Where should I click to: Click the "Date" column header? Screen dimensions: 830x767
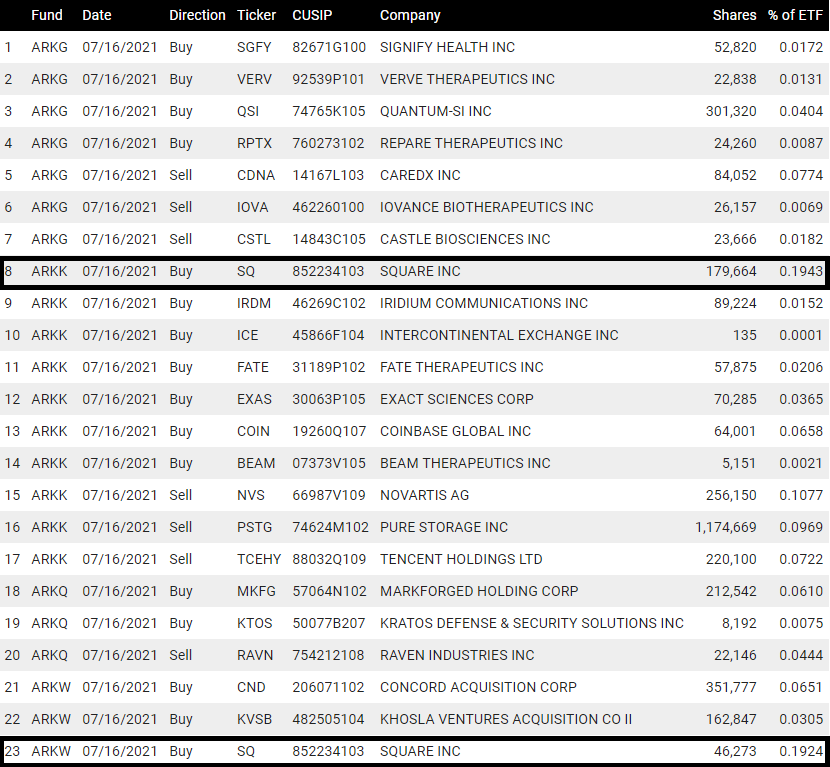97,15
